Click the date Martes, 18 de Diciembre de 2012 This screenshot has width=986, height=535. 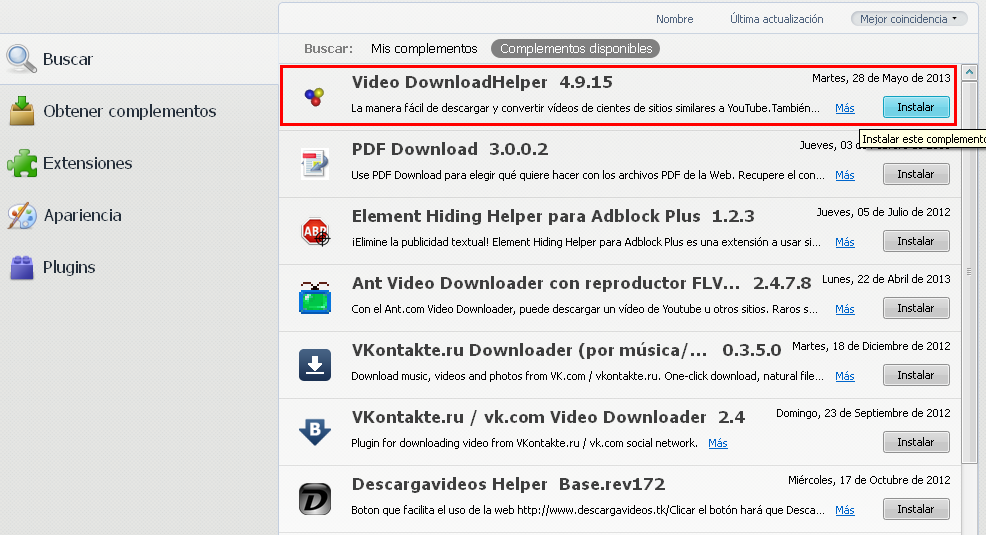(871, 346)
